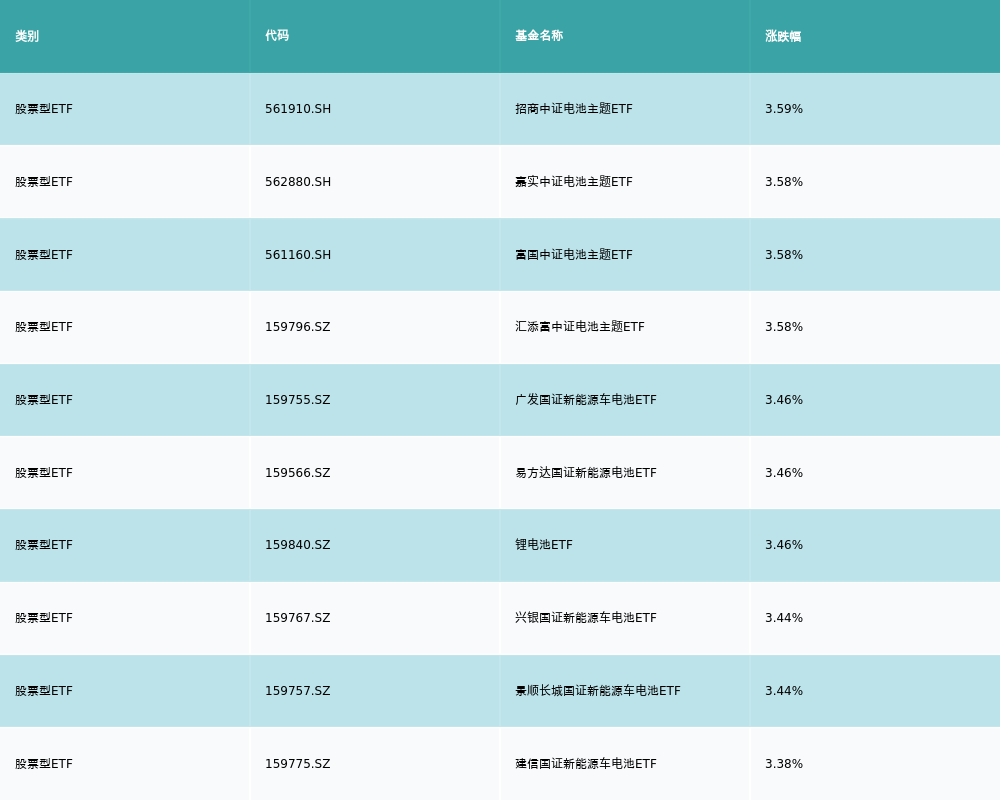Click 股票型ETF in the 159755.SZ row
The height and width of the screenshot is (800, 1000).
point(44,400)
